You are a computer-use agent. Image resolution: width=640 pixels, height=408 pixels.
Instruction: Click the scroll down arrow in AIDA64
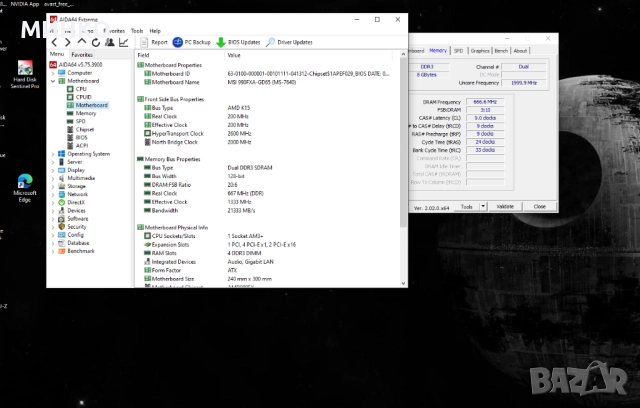[403, 283]
